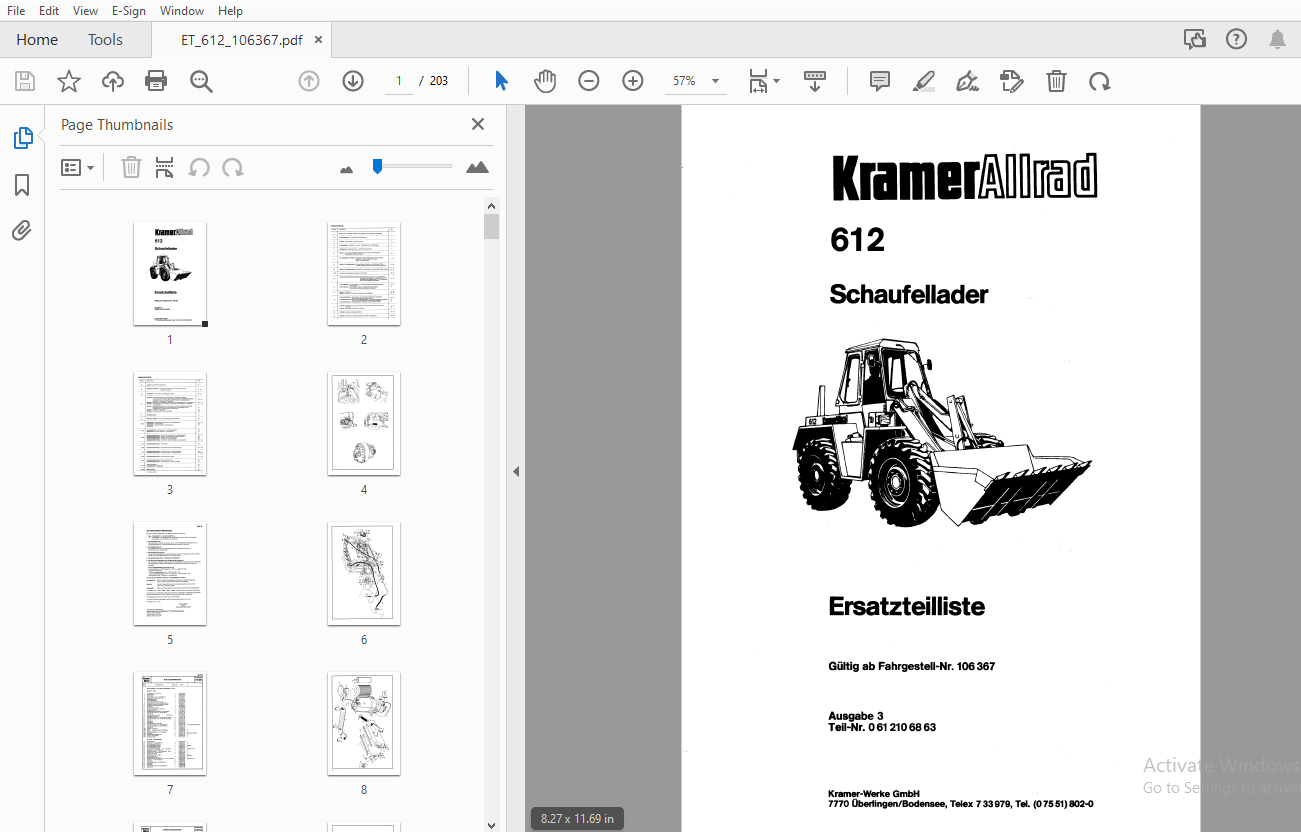Click the thumbnails scrollbar up arrow
Screen dimensions: 1301x832
[x=491, y=206]
